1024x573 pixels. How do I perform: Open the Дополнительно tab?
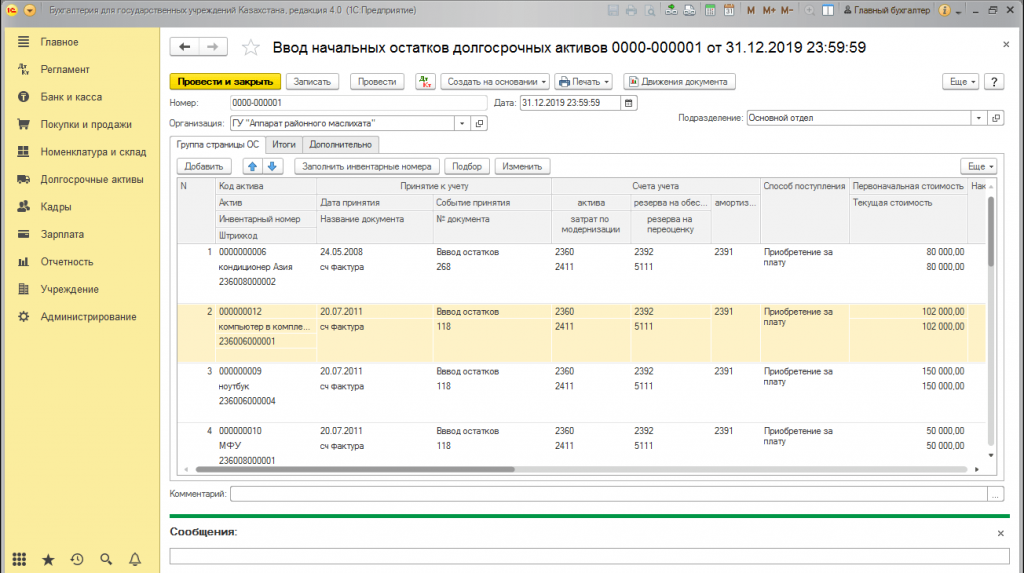(x=340, y=145)
